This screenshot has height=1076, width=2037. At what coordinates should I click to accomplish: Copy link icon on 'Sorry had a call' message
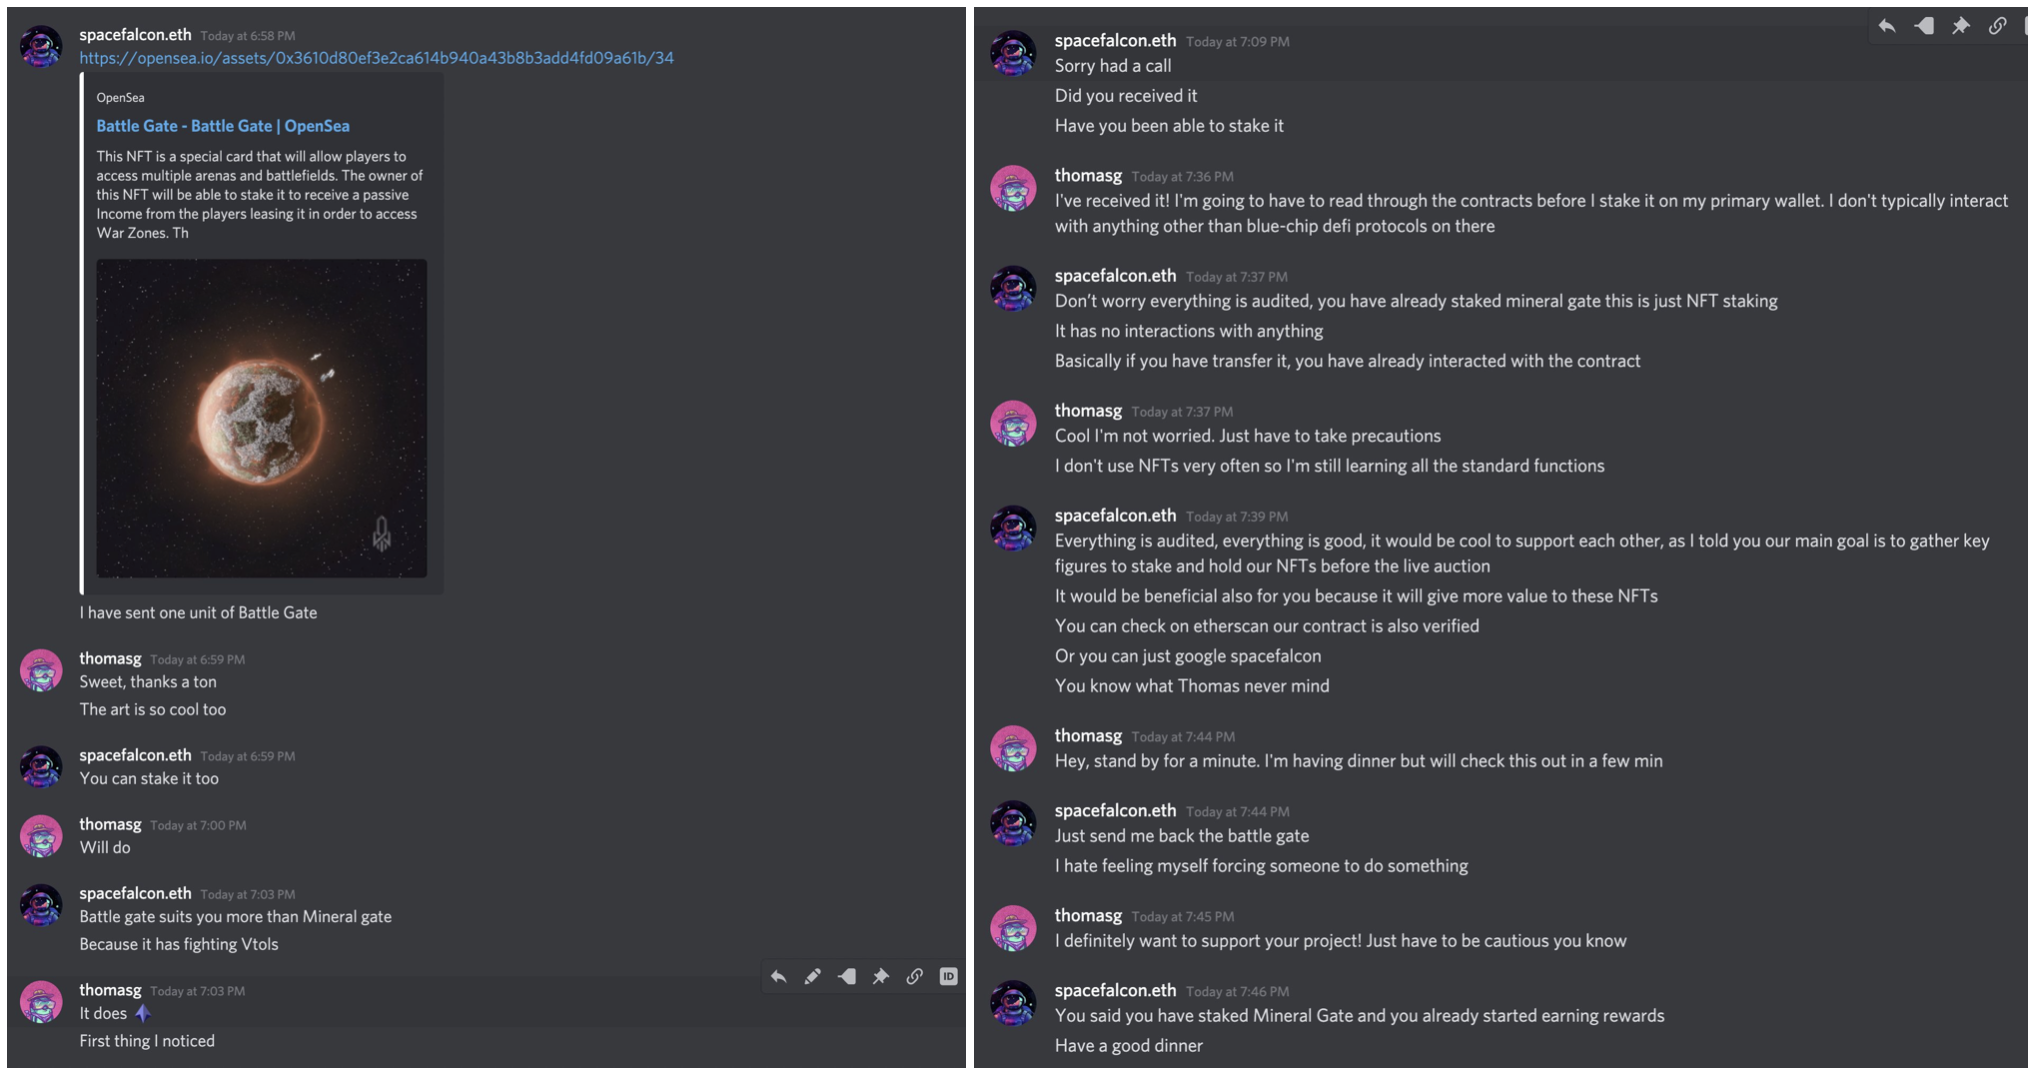point(1997,26)
